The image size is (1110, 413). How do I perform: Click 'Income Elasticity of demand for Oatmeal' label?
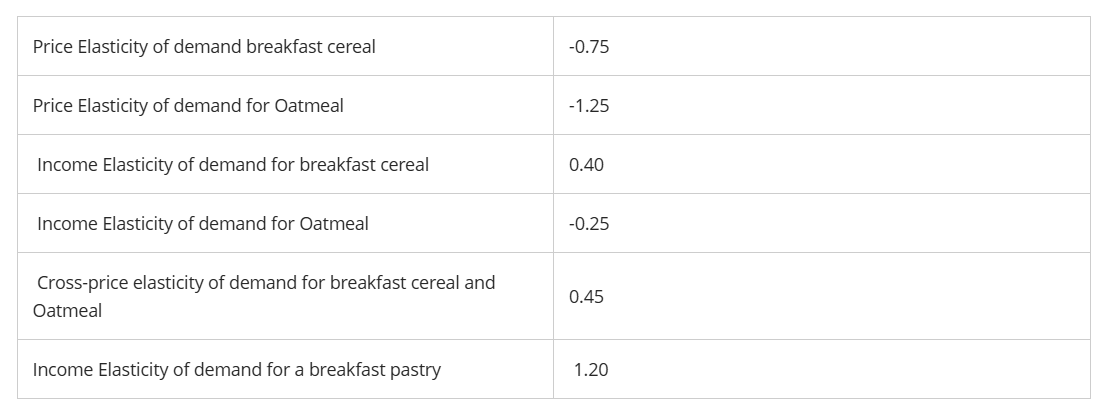[x=202, y=223]
